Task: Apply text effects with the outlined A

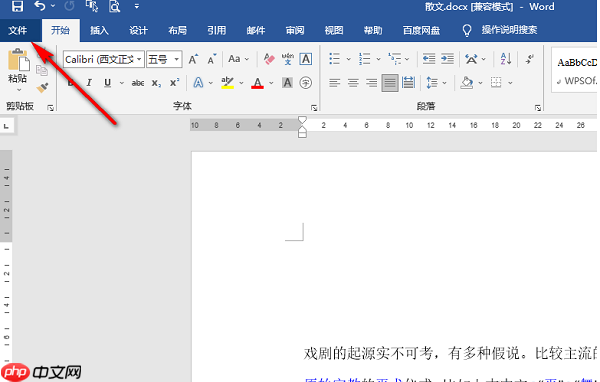Action: click(x=198, y=82)
